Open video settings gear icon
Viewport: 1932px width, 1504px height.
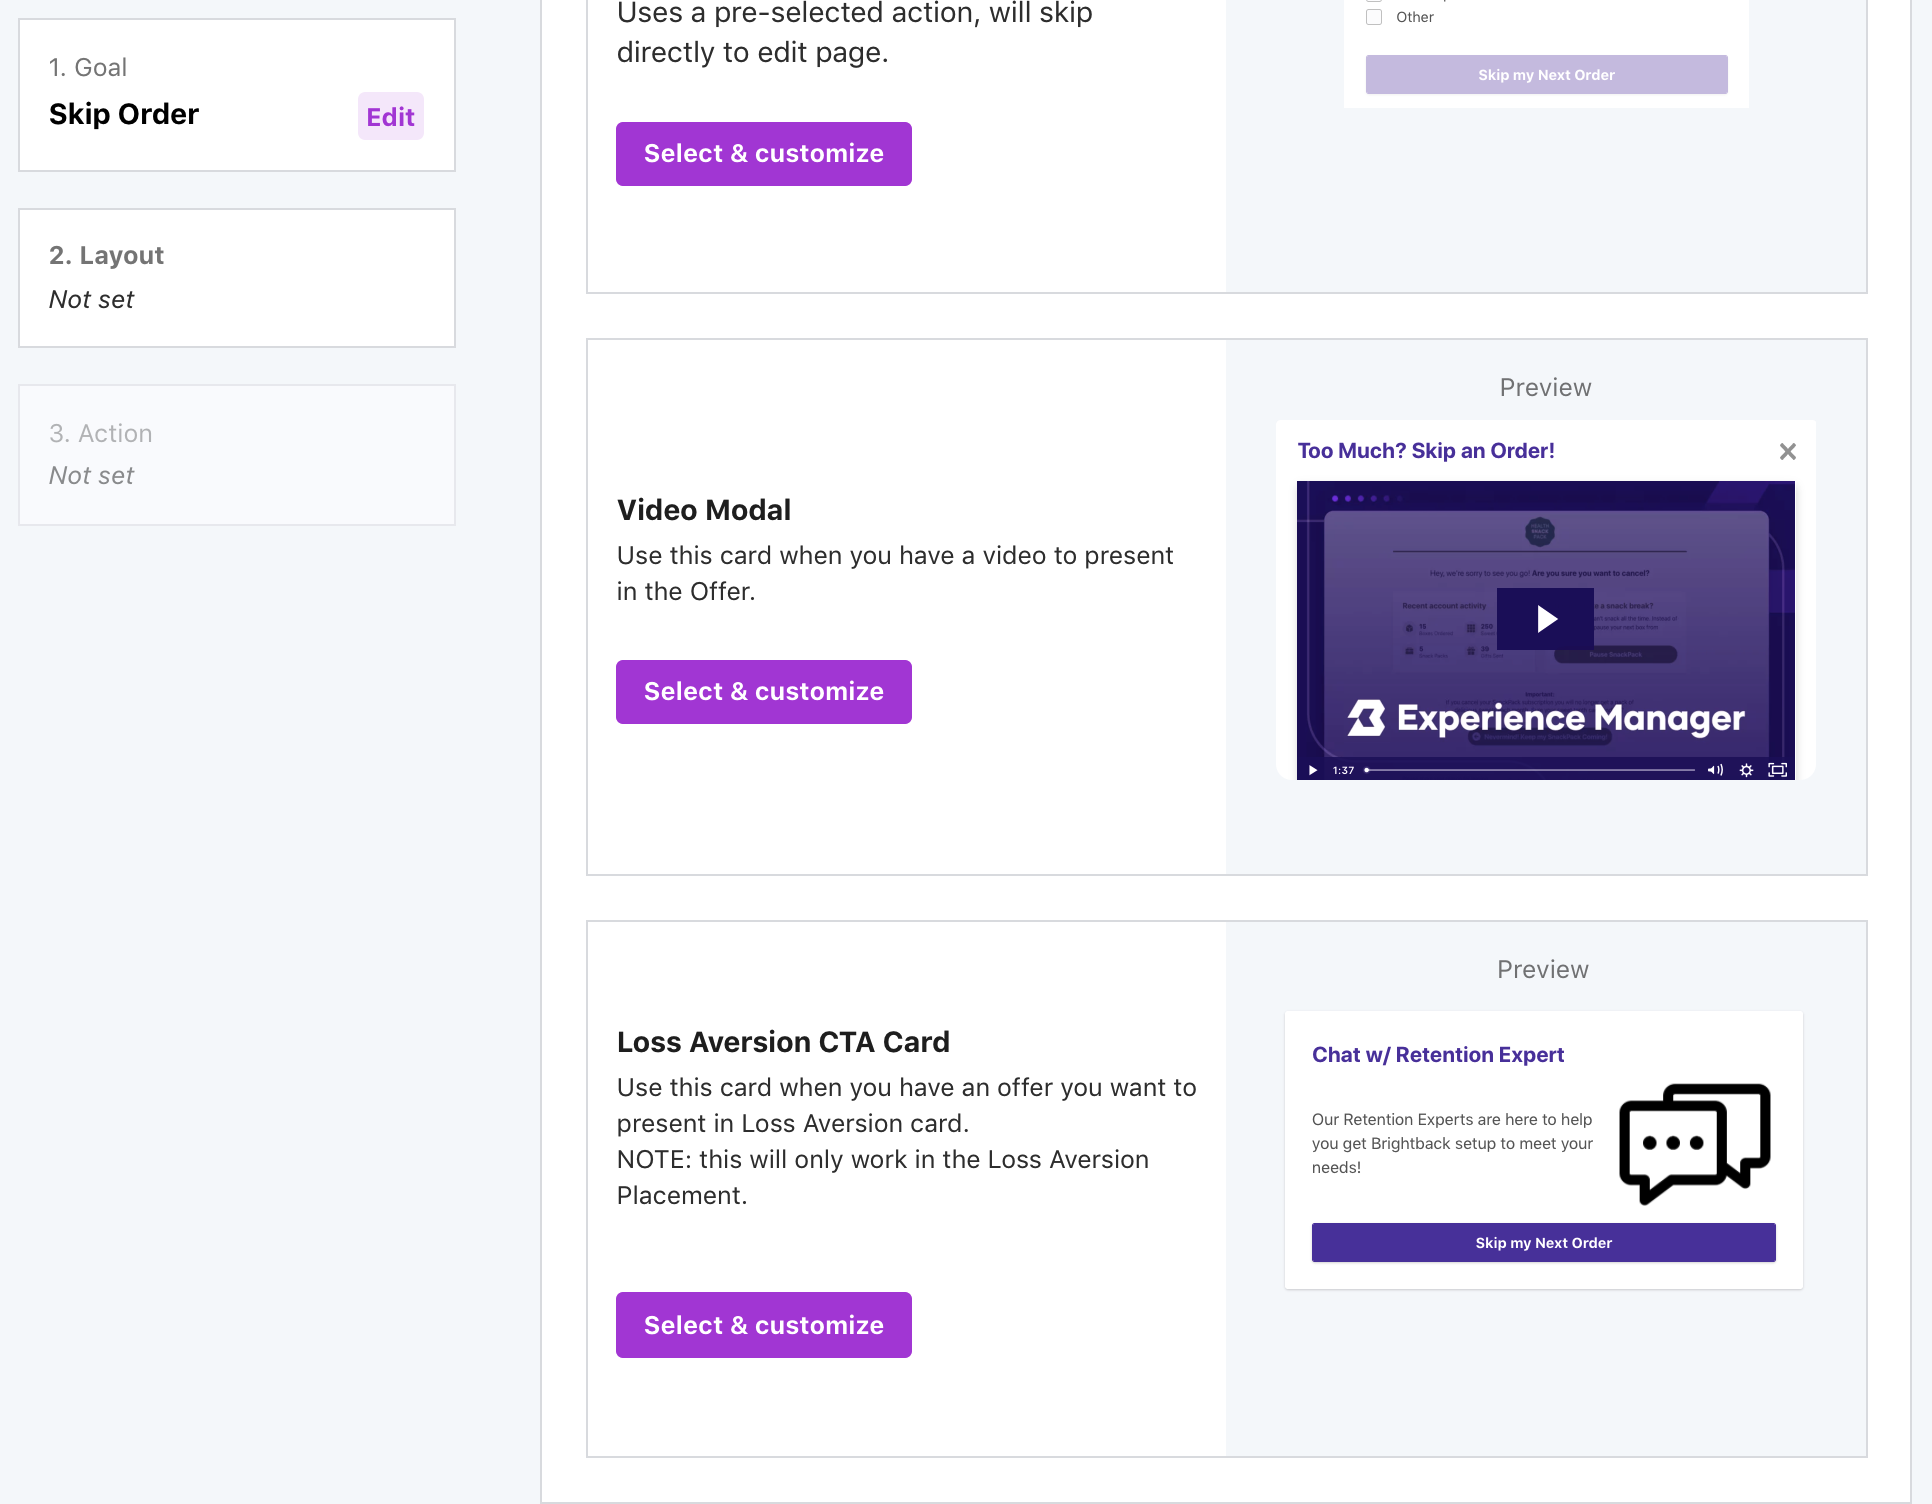(1746, 770)
